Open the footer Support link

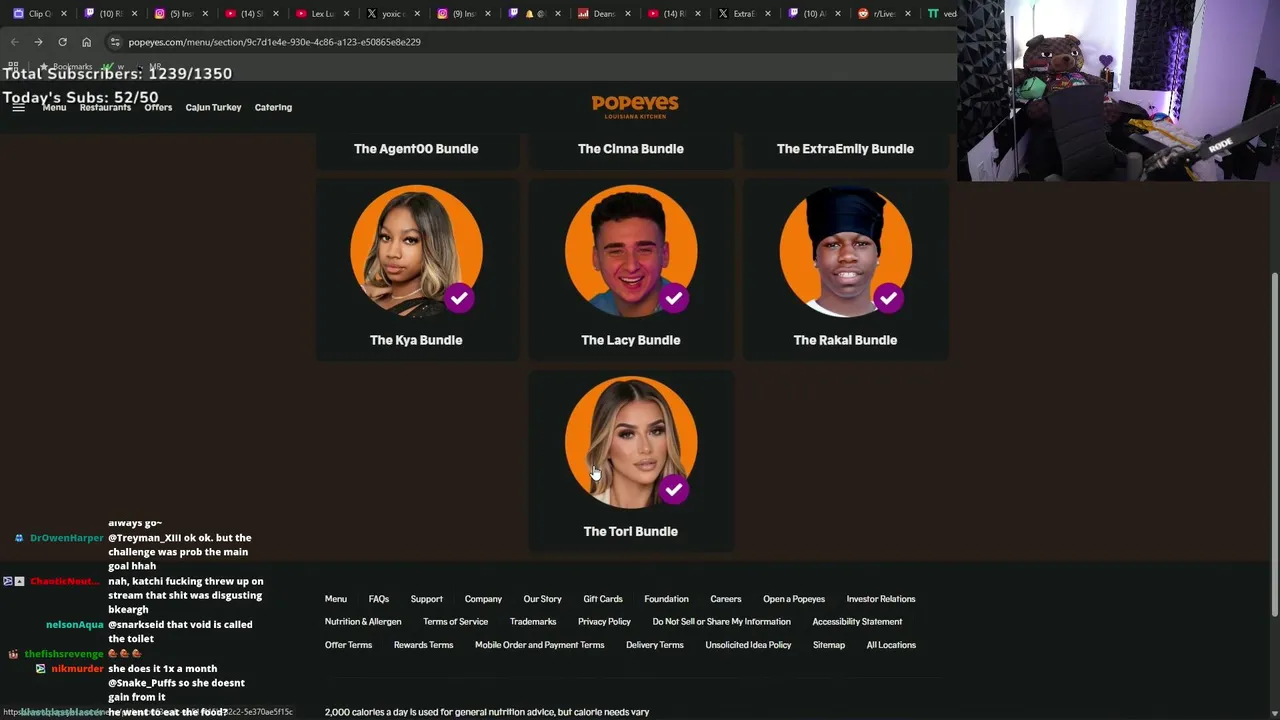pyautogui.click(x=426, y=599)
